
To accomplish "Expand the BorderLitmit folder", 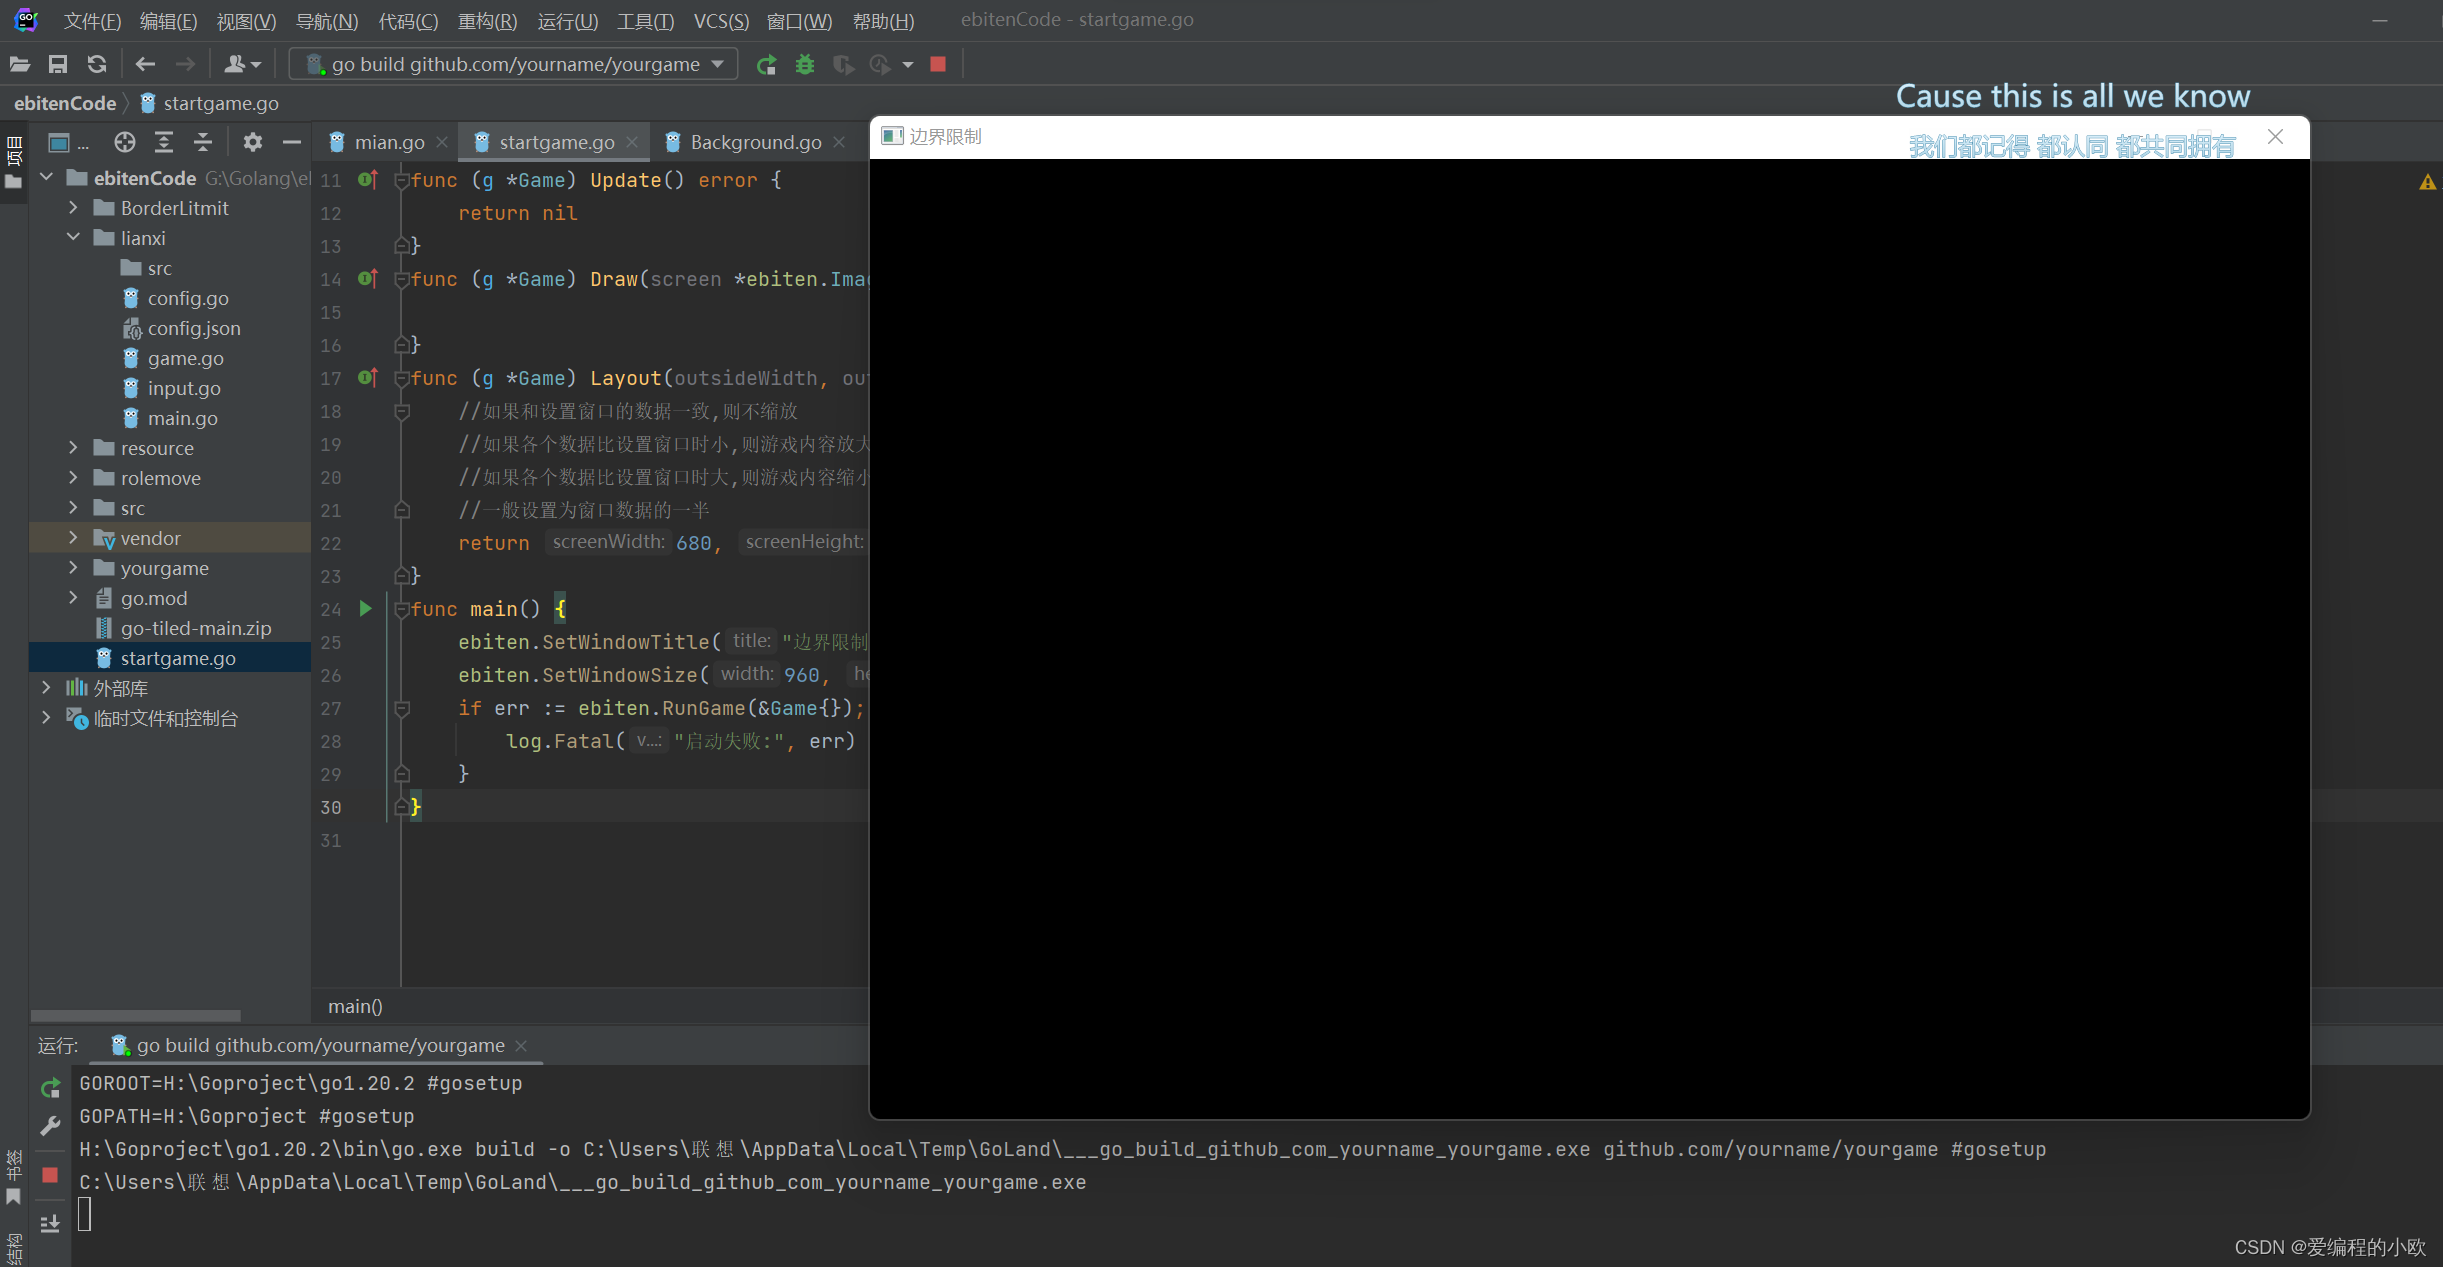I will (73, 208).
